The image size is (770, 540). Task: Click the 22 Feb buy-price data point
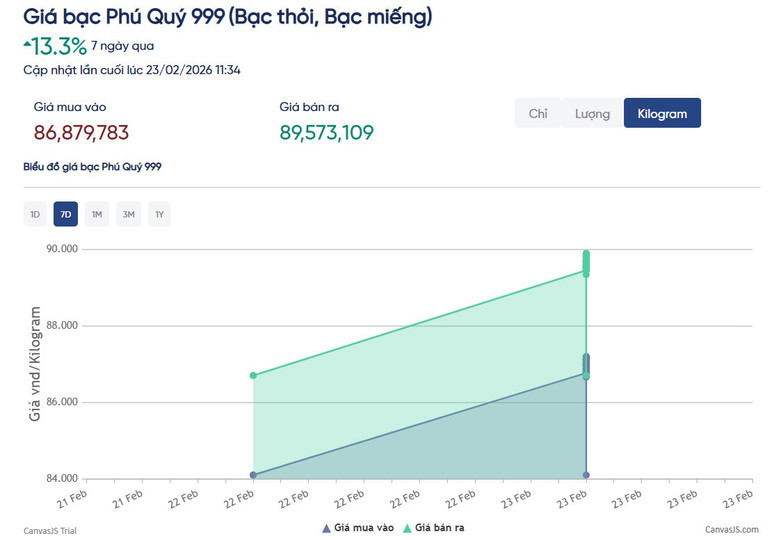pos(253,475)
